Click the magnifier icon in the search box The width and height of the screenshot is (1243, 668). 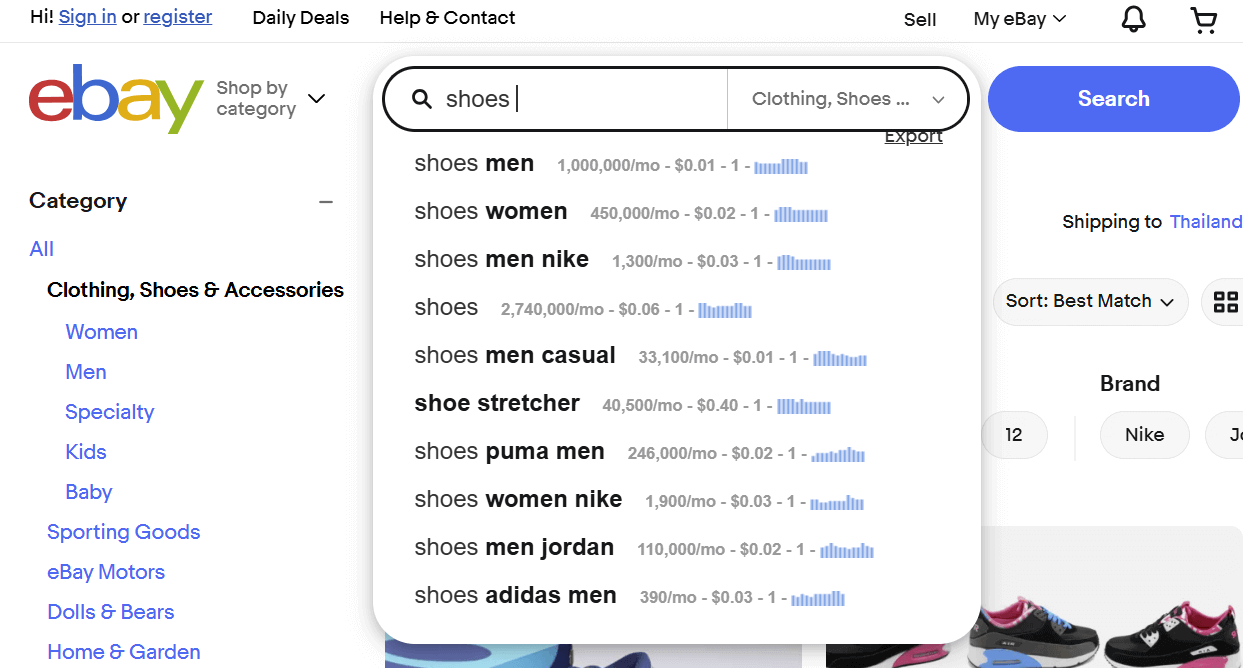click(x=422, y=99)
